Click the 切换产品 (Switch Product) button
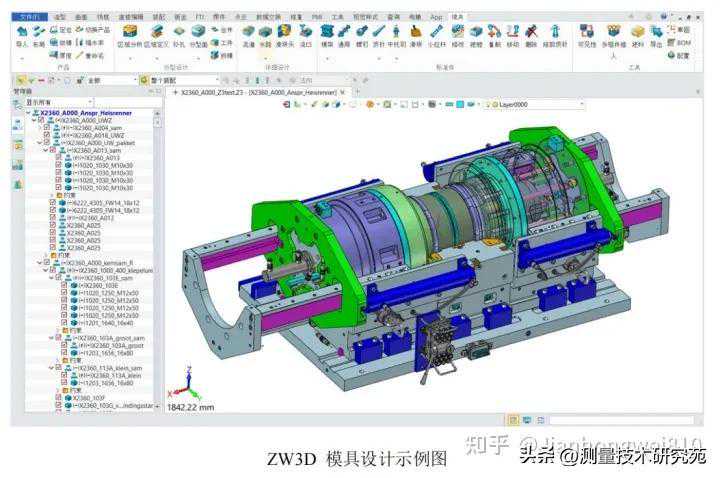720x478 pixels. point(90,30)
